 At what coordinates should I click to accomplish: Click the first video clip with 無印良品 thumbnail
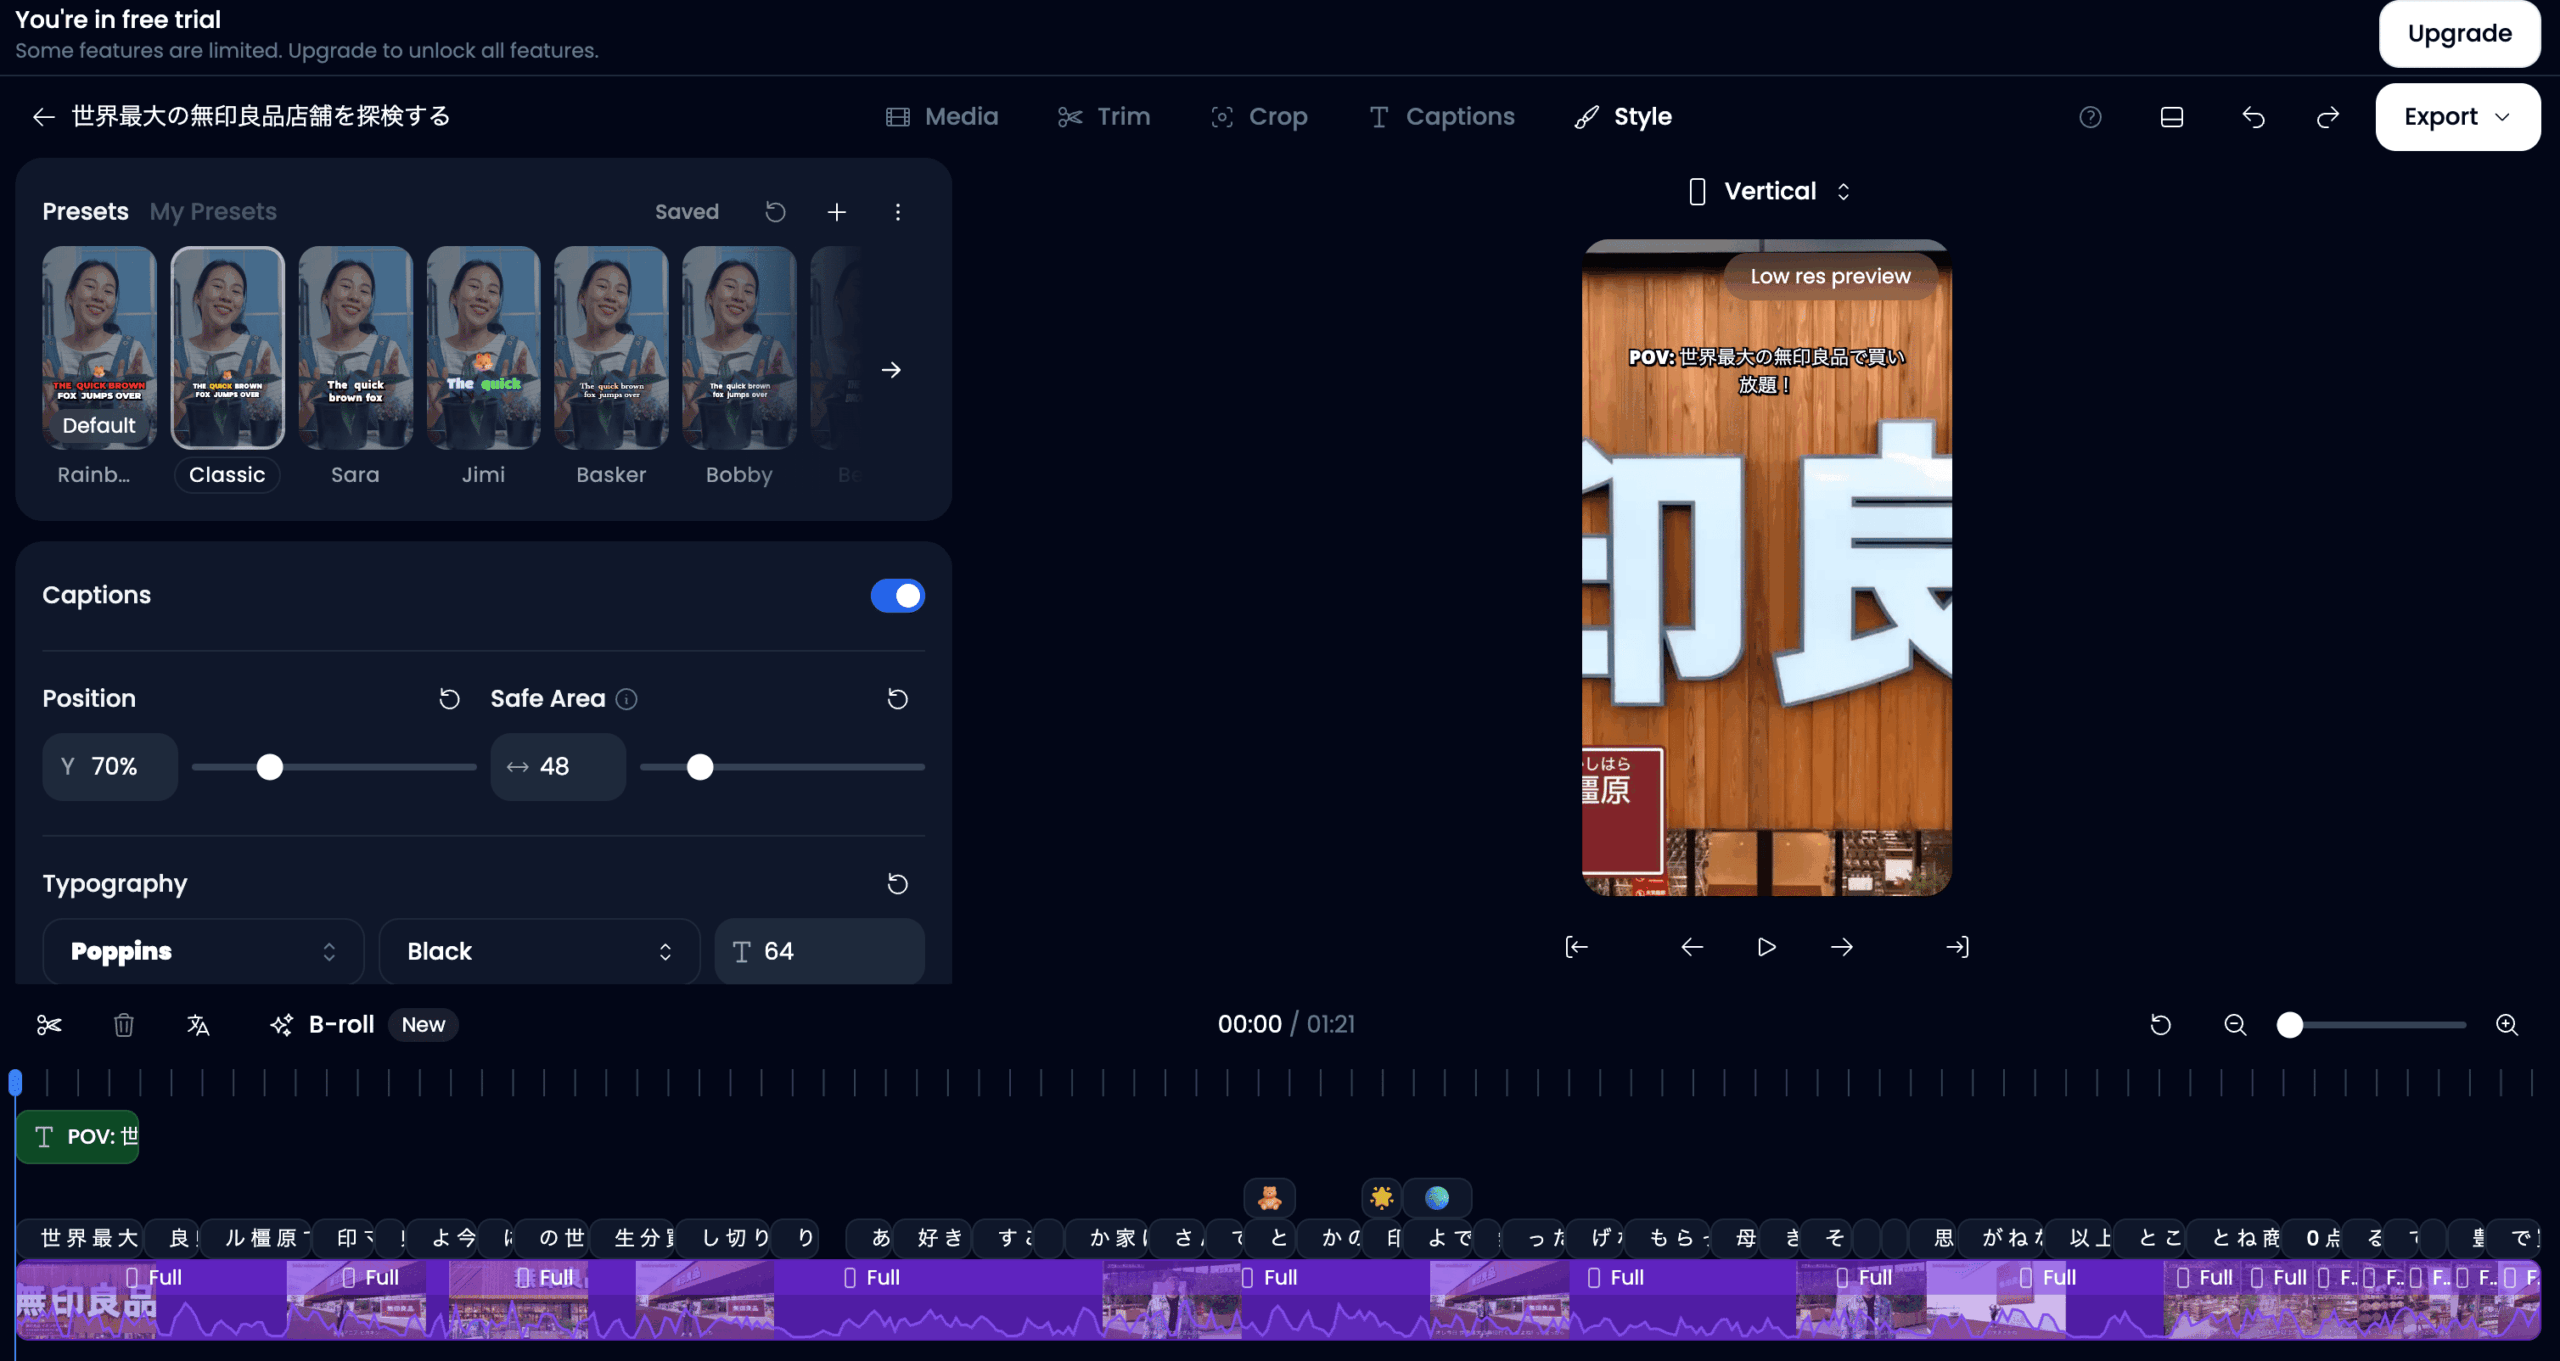point(150,1300)
